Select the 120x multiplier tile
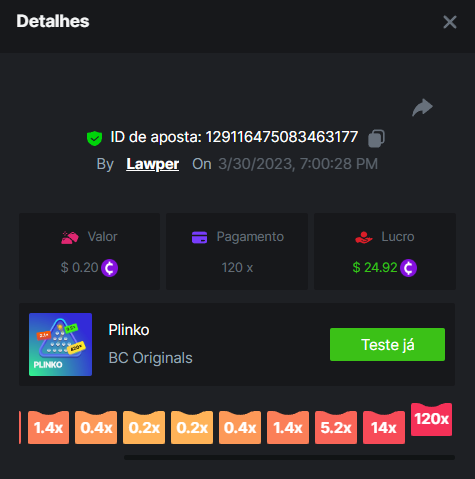Screen dimensions: 475x479 (431, 419)
